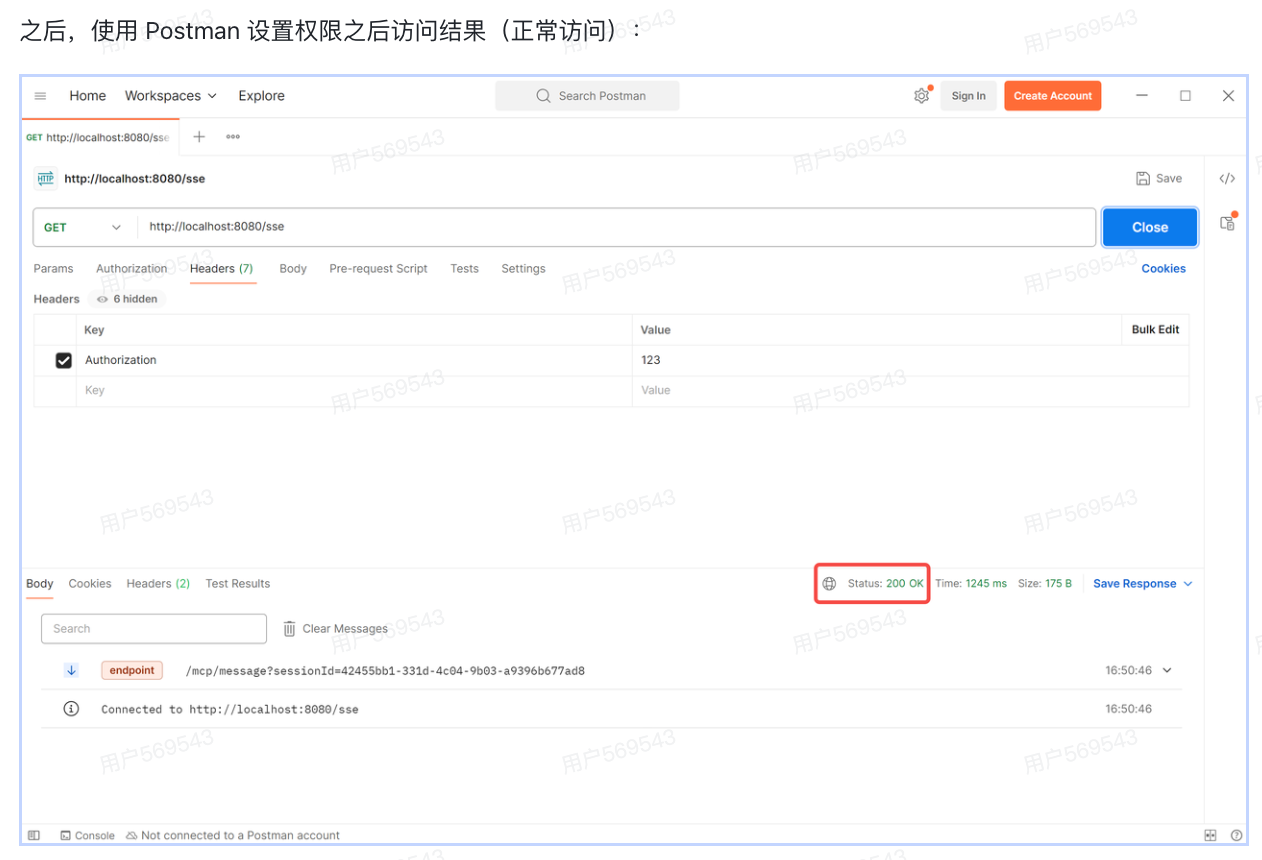Open the response Cookies tab
1262x860 pixels.
(90, 584)
